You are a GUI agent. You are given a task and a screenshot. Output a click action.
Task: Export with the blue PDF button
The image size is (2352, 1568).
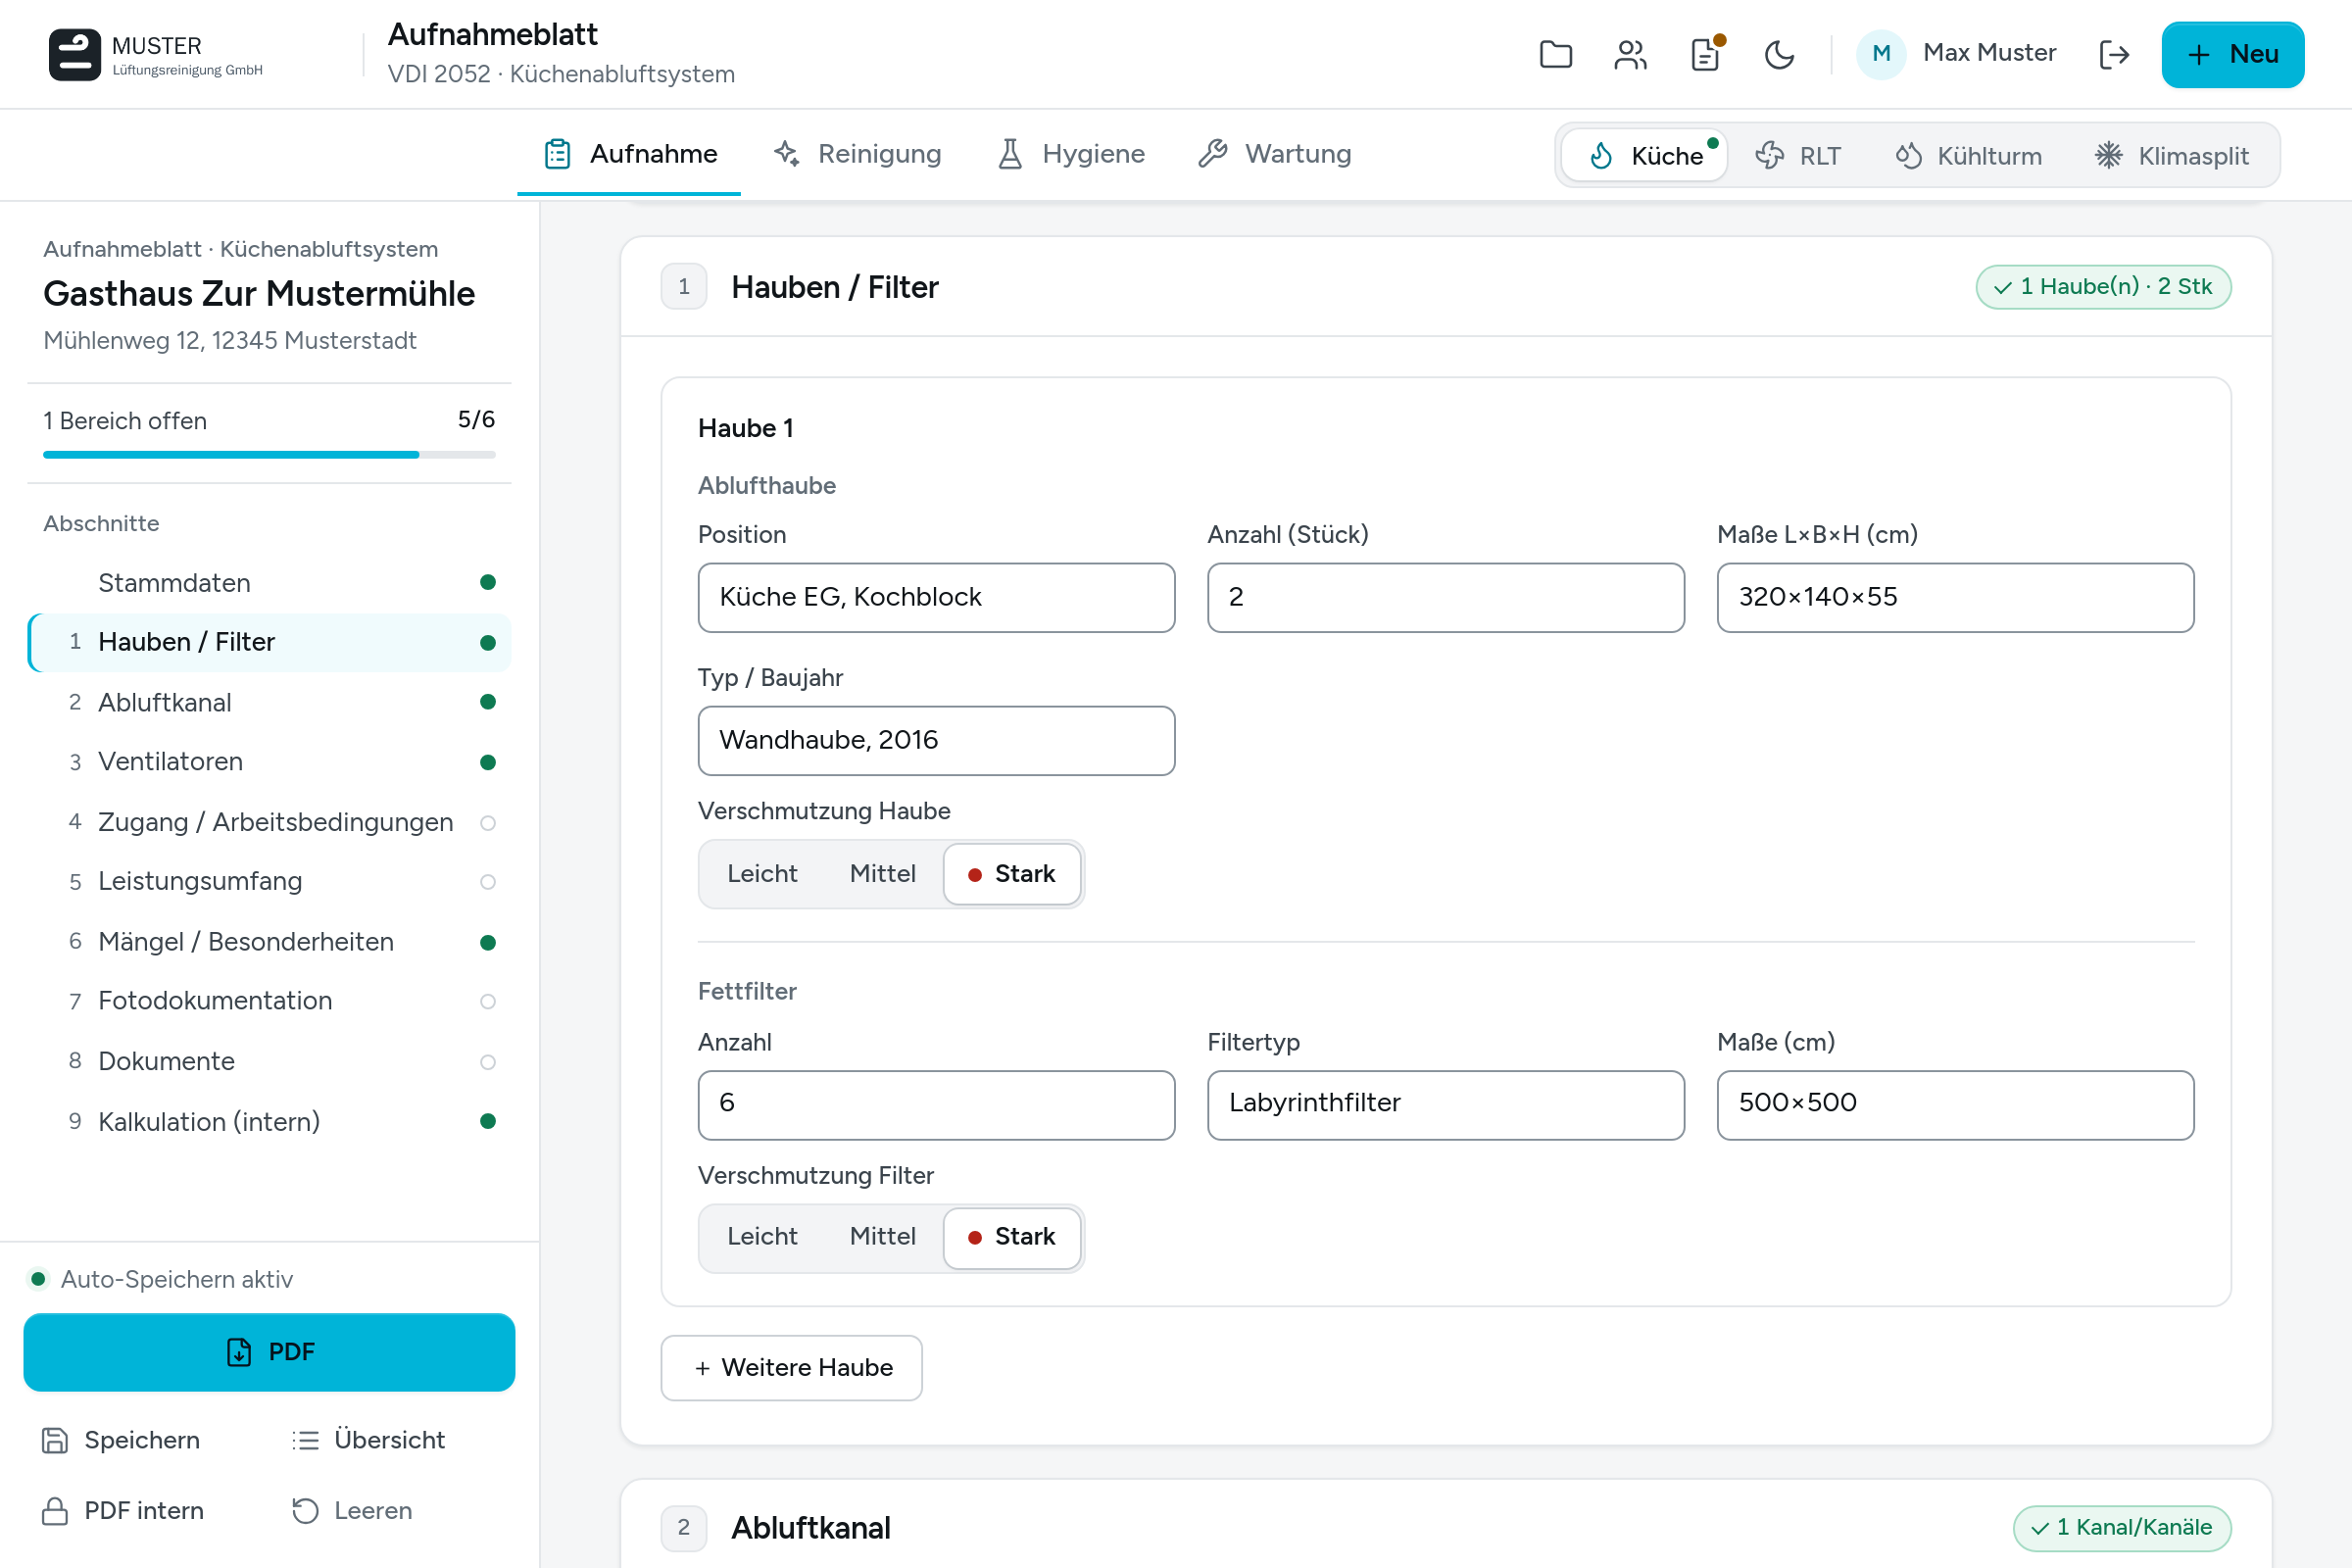[269, 1352]
